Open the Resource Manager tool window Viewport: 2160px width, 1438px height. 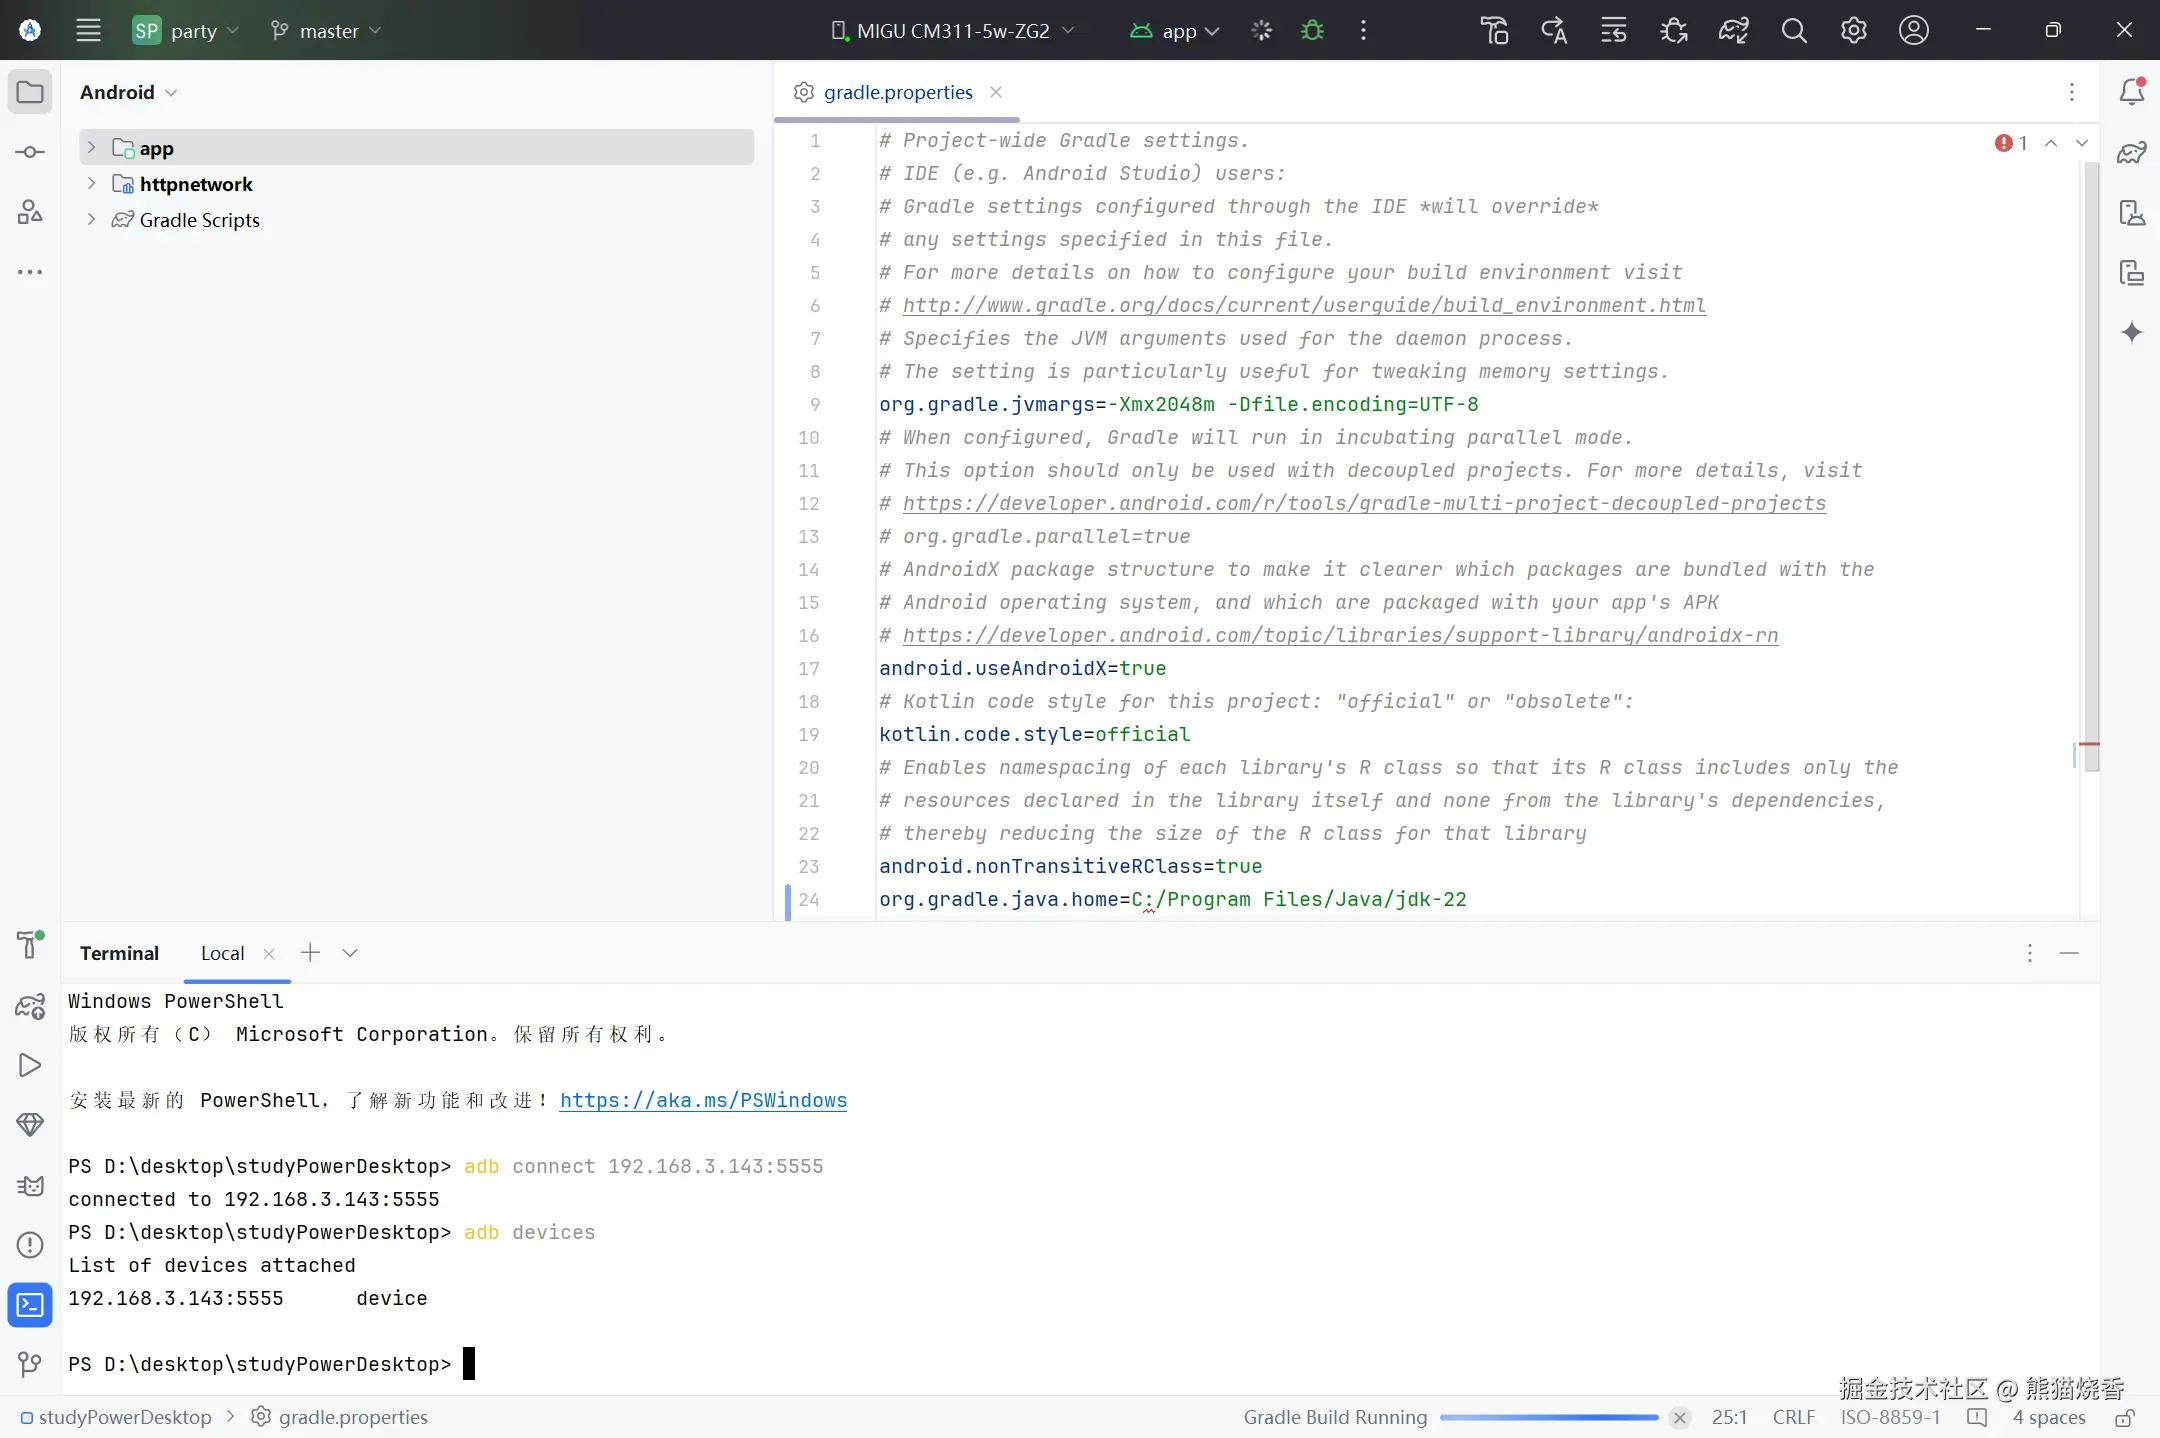pyautogui.click(x=30, y=212)
